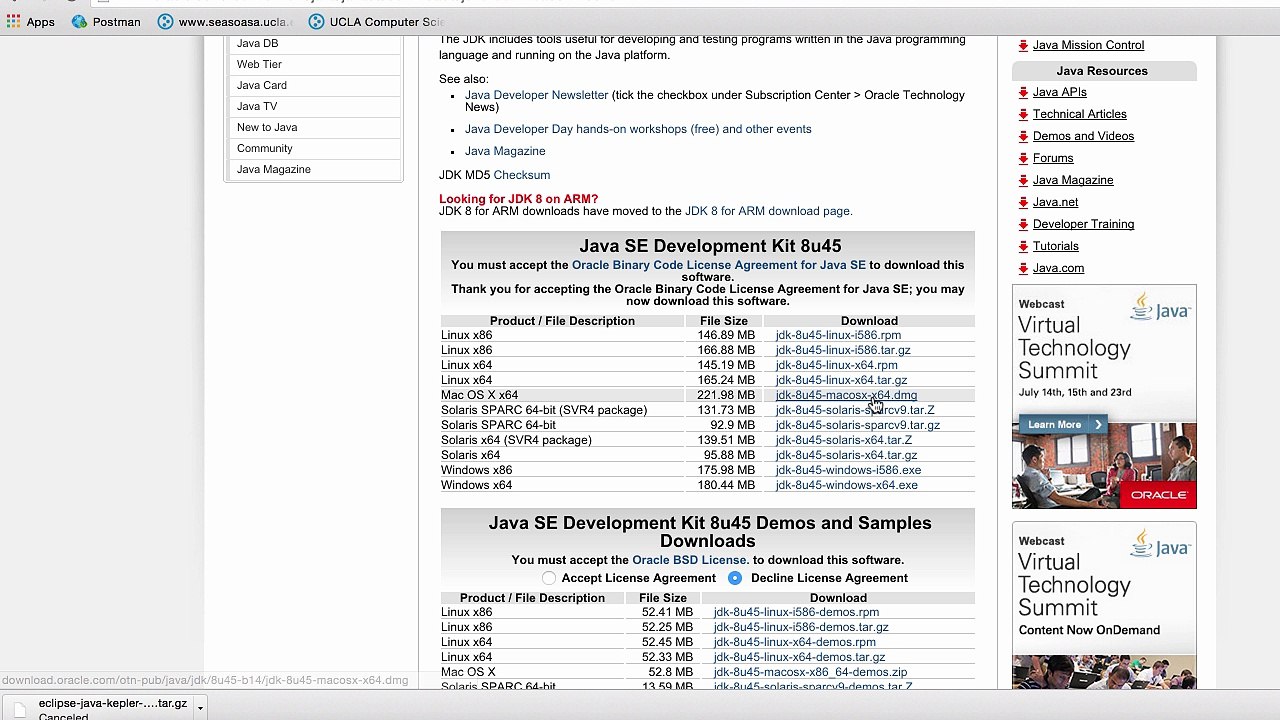Click the red arrow icon beside Developer Training
Screen dimensions: 1280x720
point(1023,225)
